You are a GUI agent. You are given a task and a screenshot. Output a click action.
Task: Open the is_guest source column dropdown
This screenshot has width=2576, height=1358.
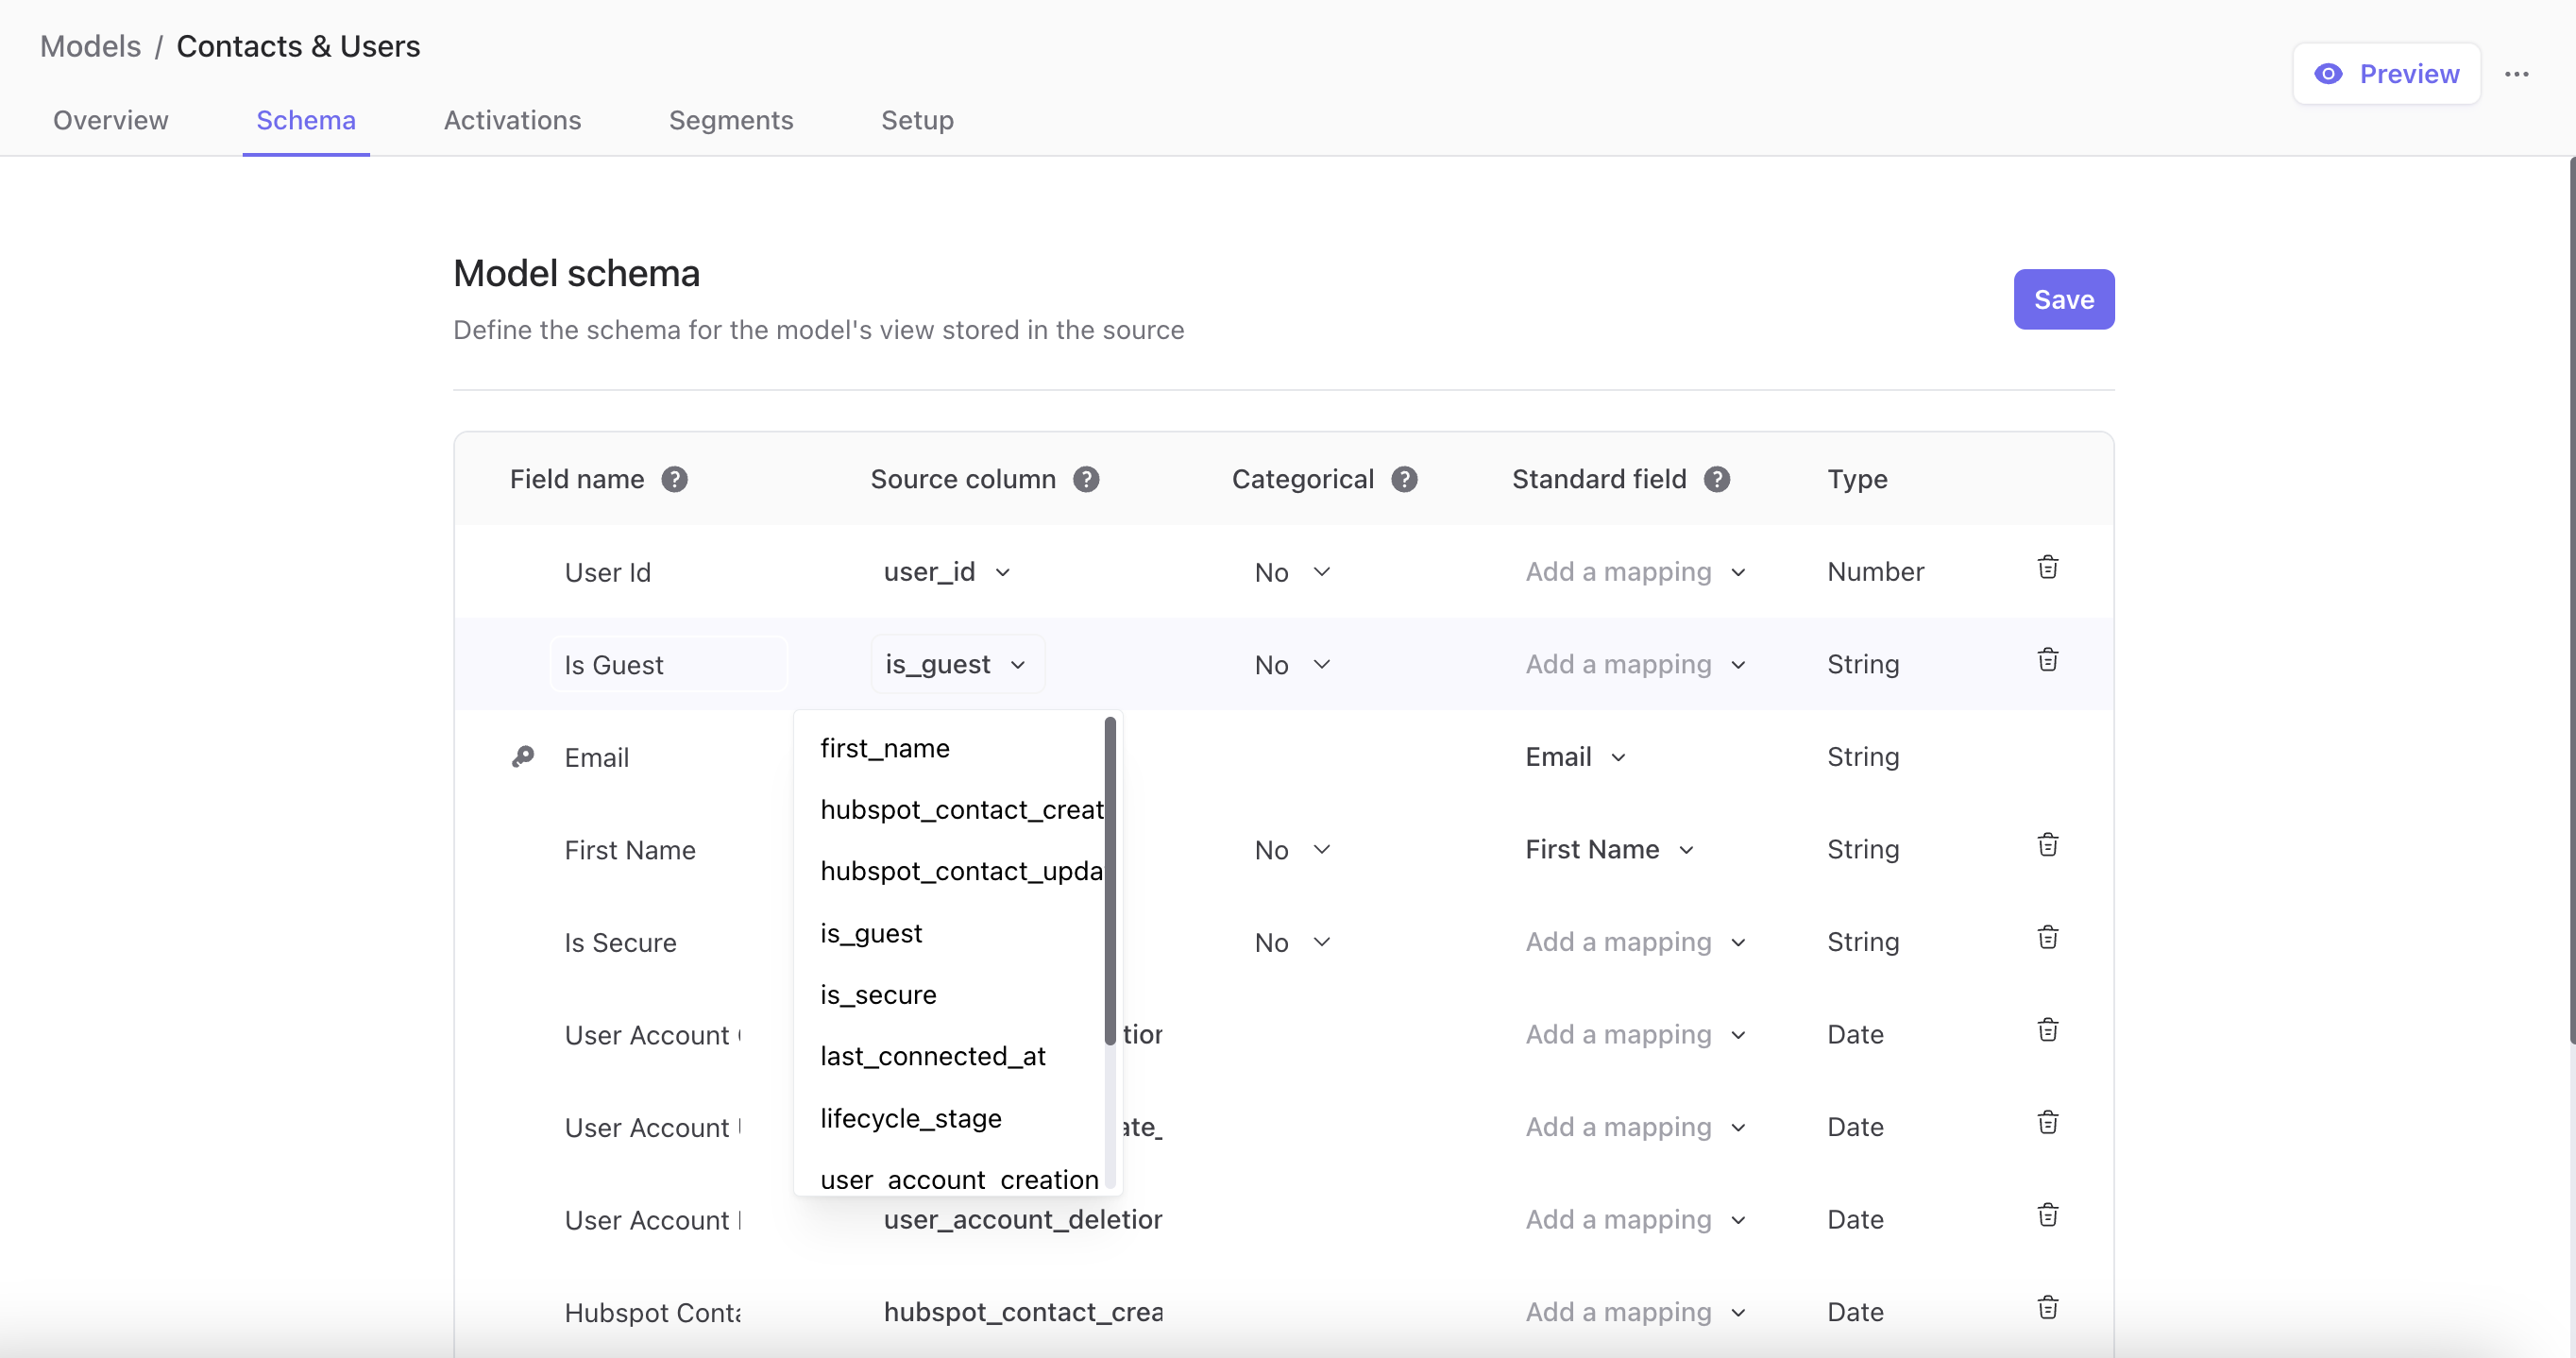[x=957, y=665]
